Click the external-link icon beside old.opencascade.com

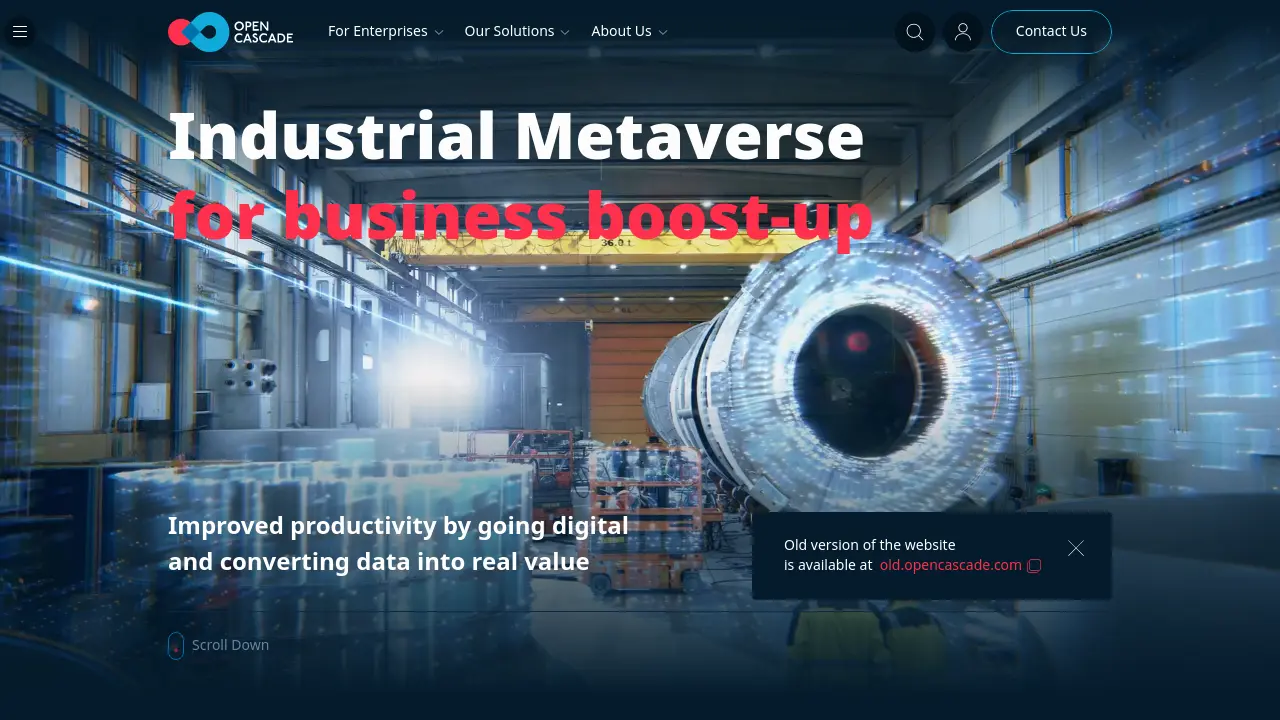1034,566
